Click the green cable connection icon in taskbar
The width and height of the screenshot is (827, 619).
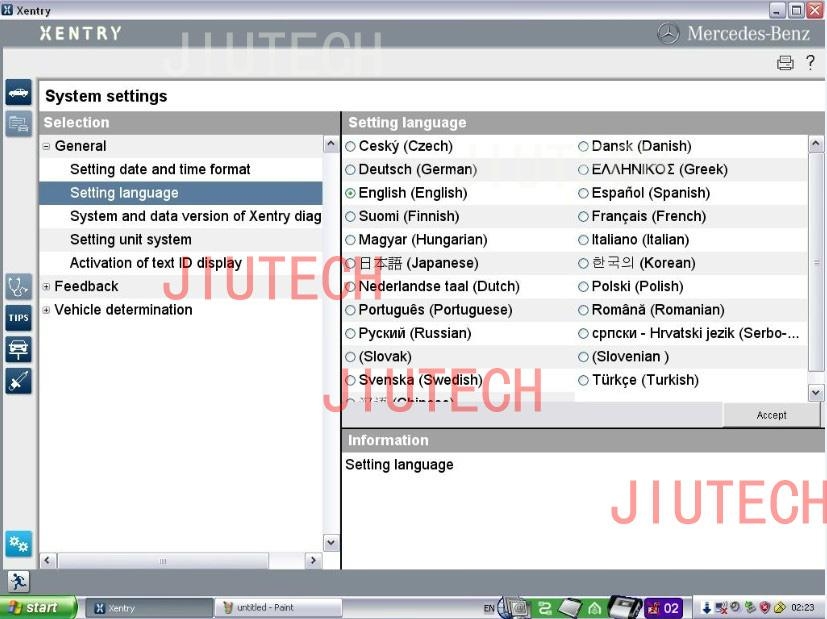(x=545, y=608)
